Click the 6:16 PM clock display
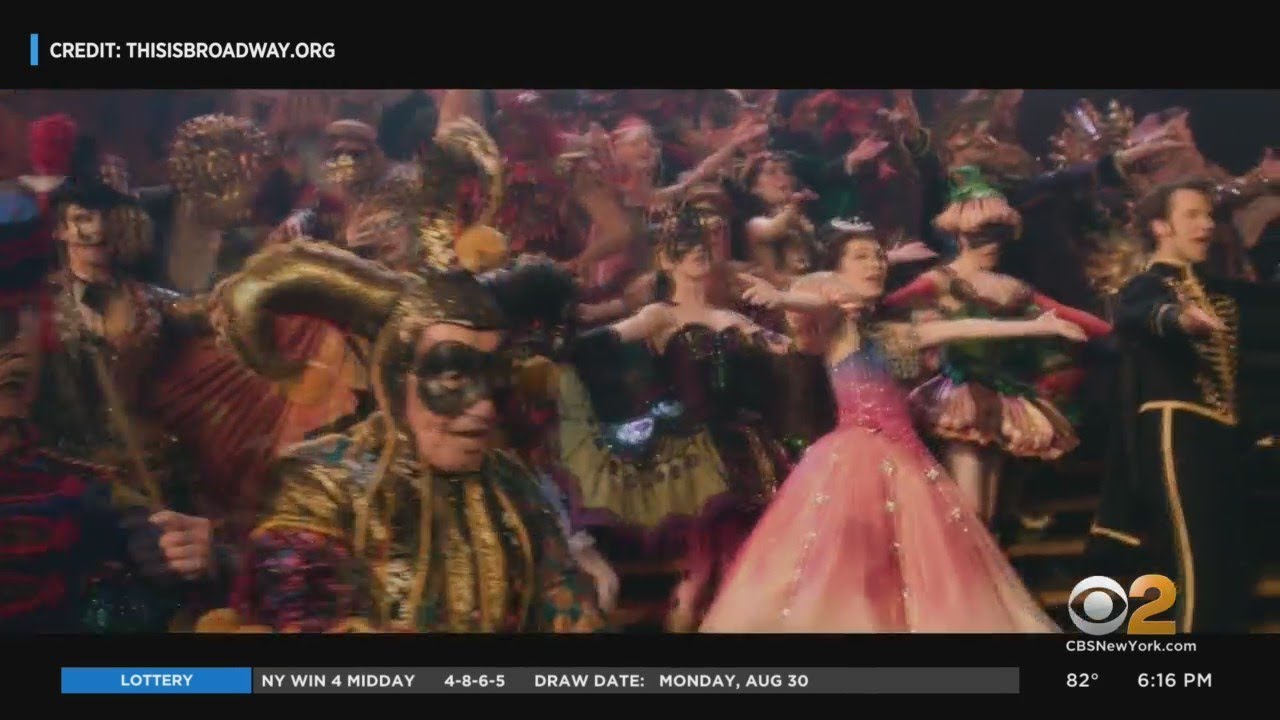 pos(1175,680)
